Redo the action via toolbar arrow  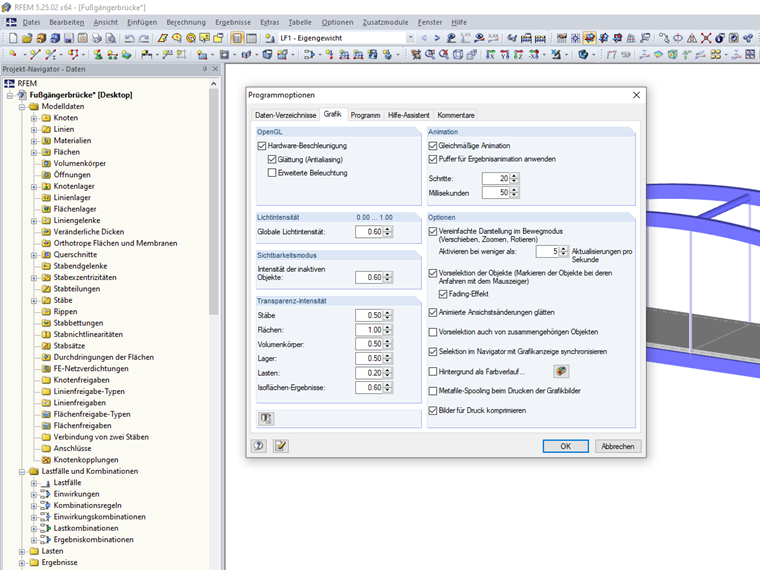tap(144, 38)
